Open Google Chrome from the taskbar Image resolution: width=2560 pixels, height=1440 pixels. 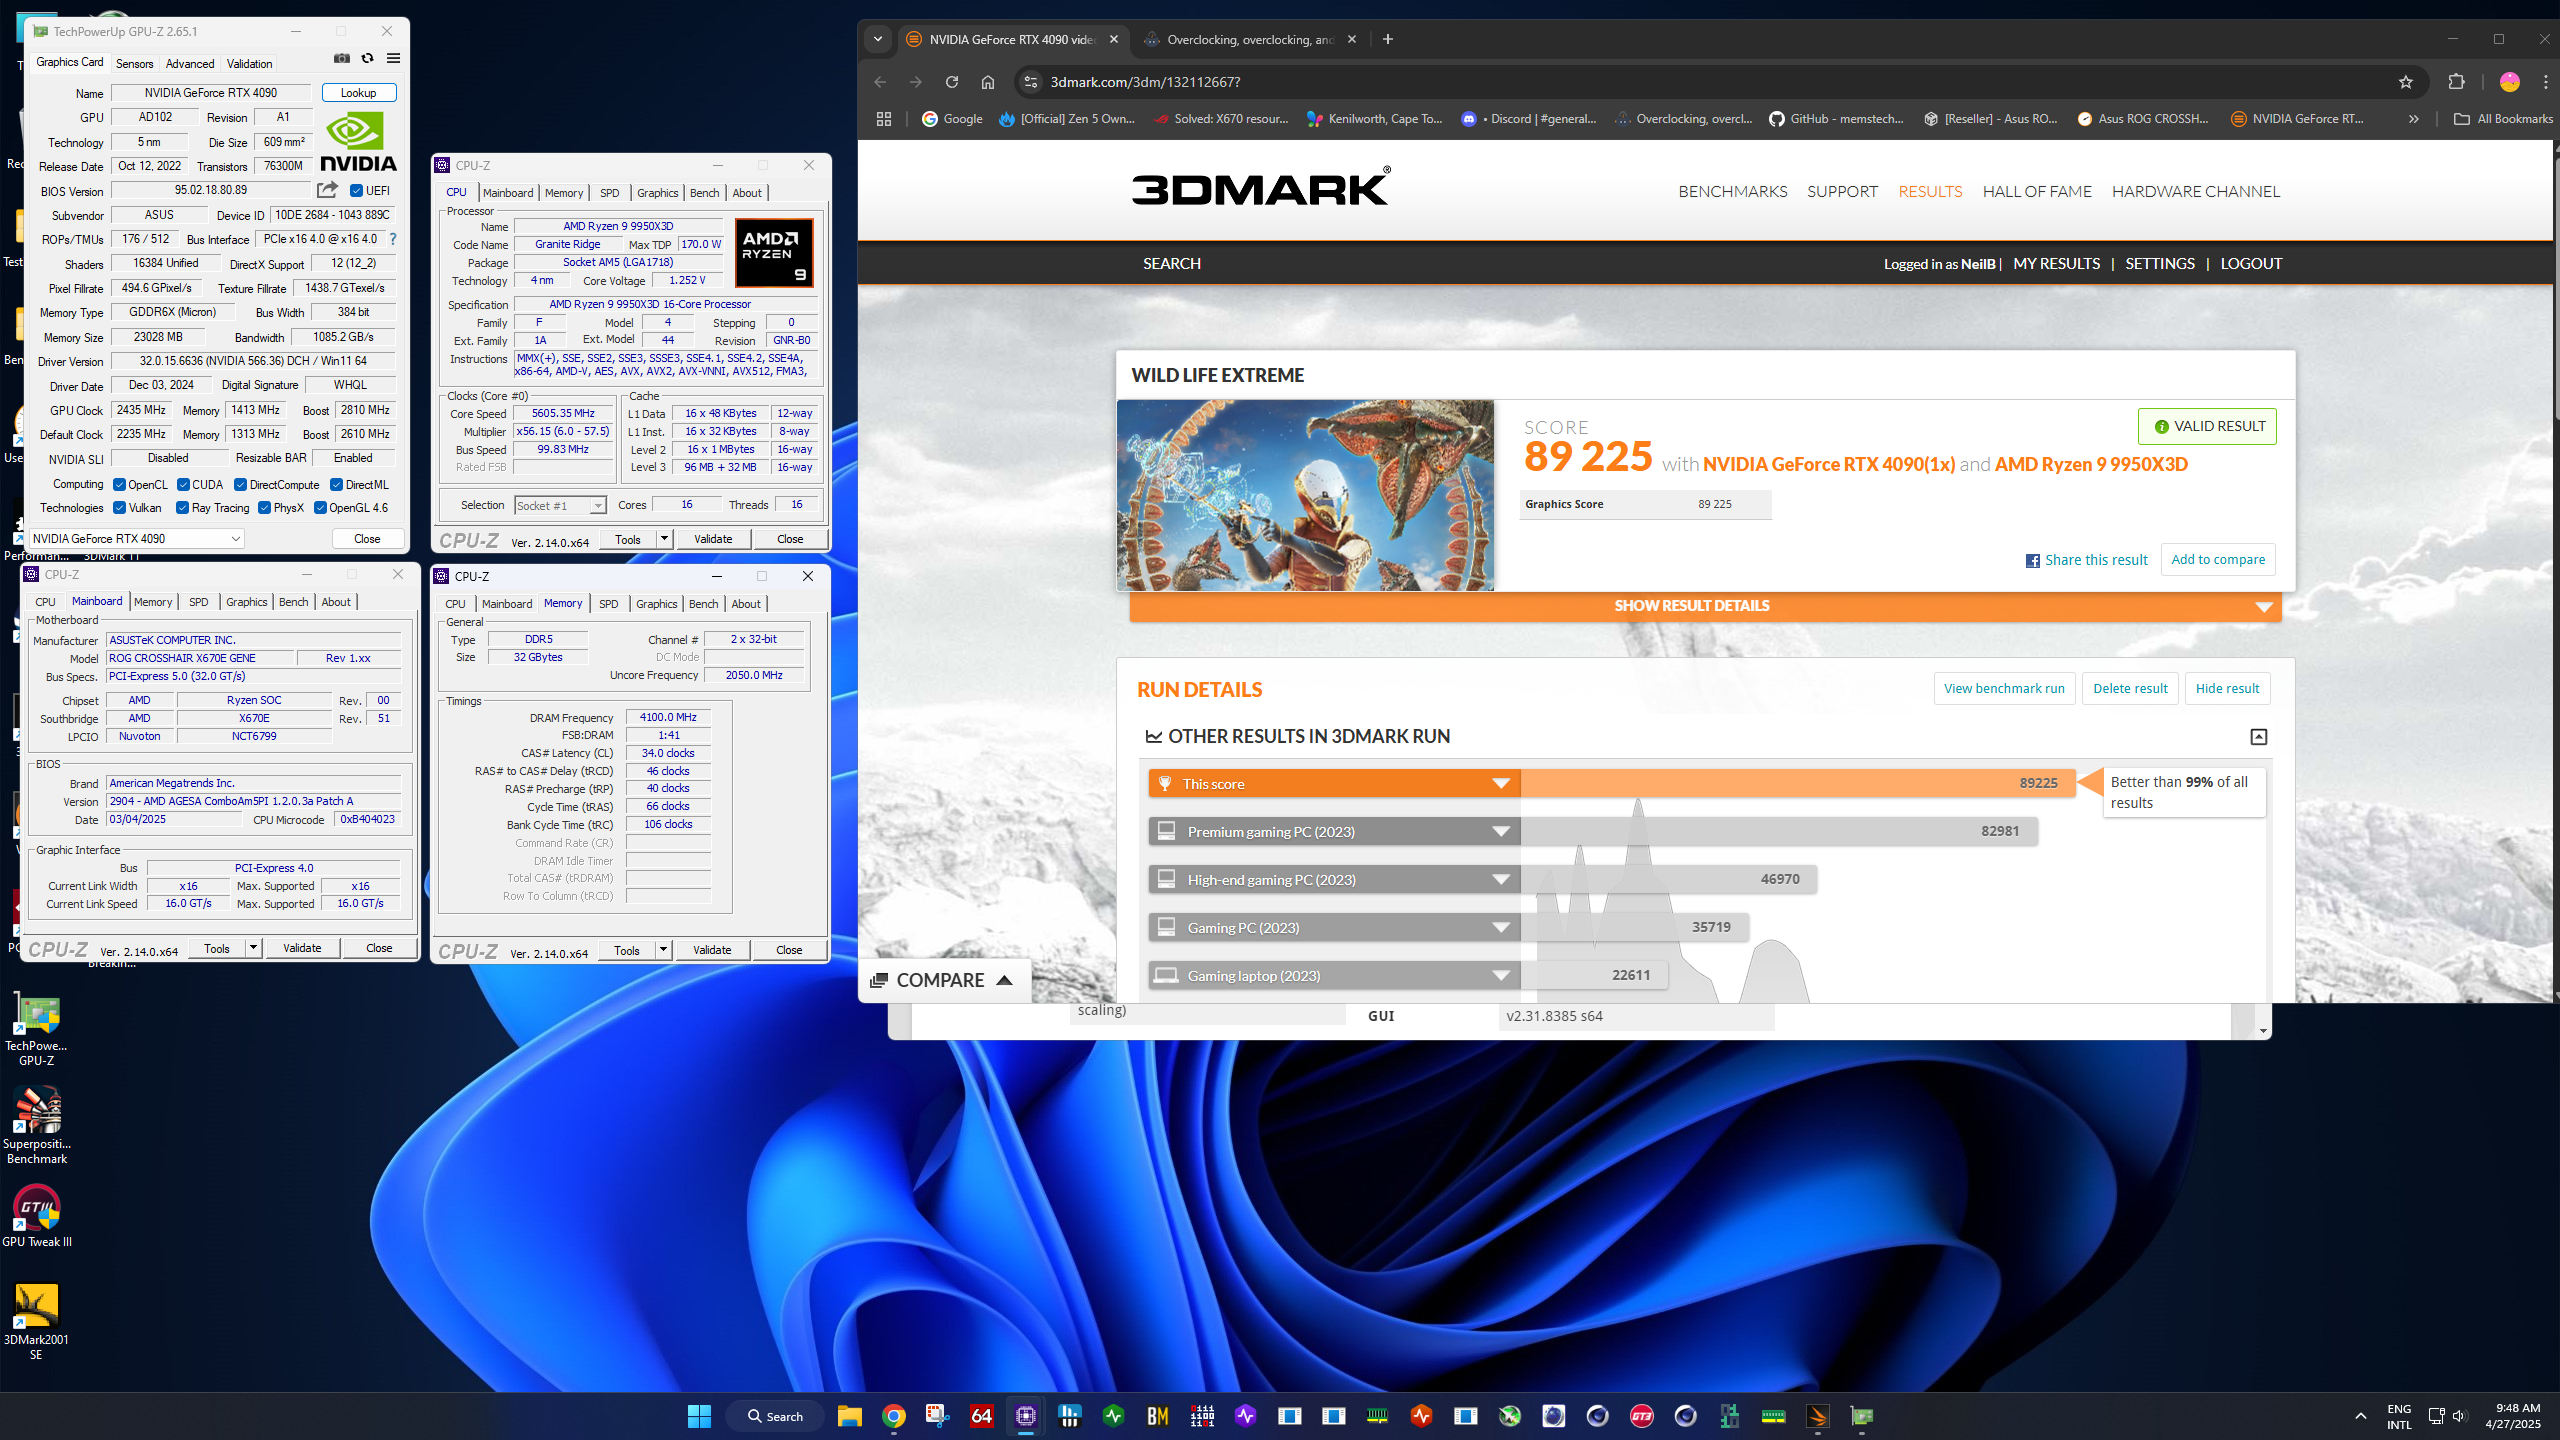click(893, 1416)
